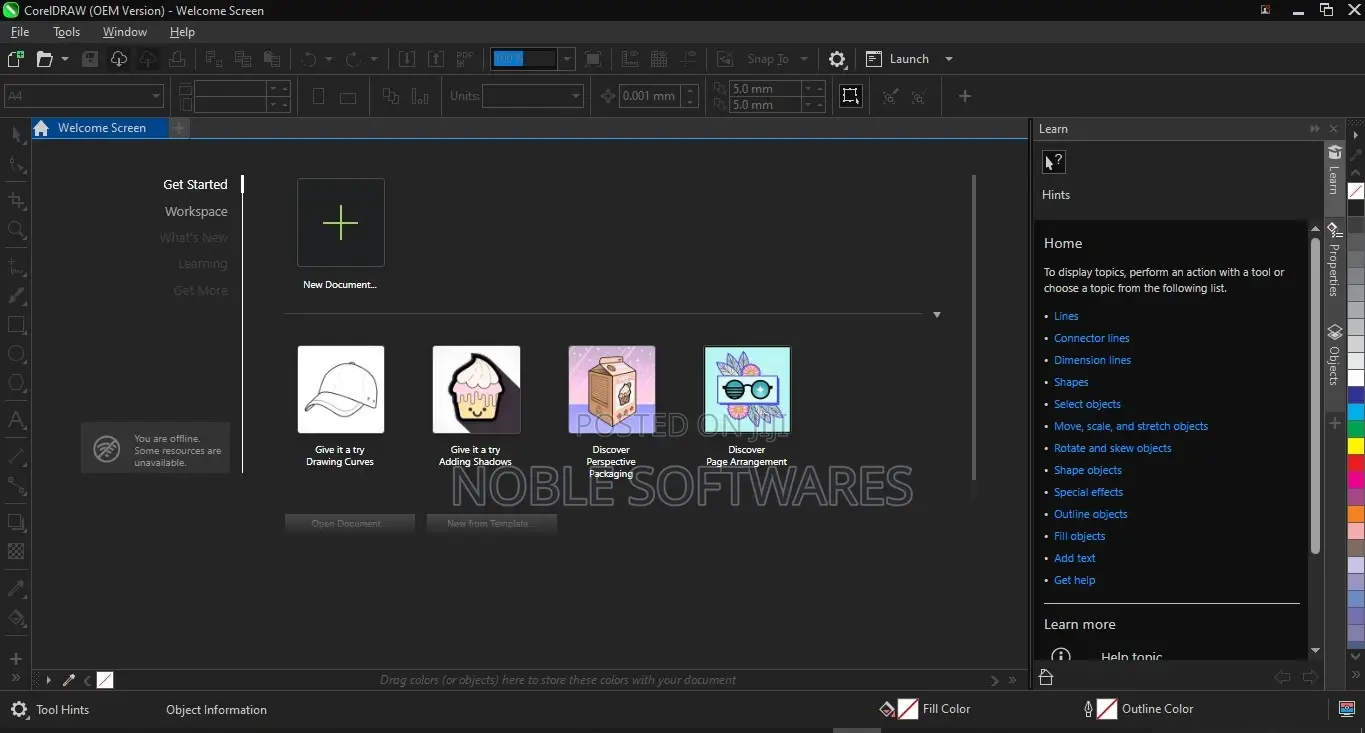Viewport: 1365px width, 733px height.
Task: Toggle the full-screen preview button
Action: pos(593,59)
